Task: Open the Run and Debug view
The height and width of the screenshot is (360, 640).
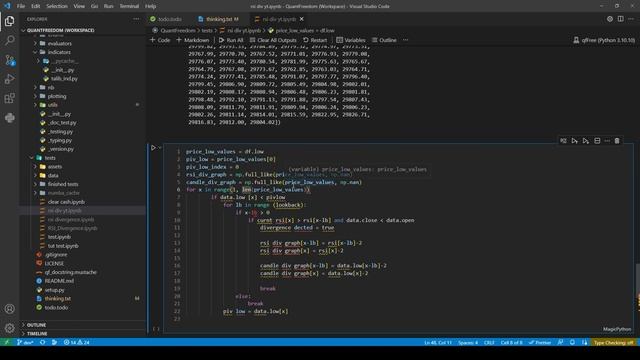Action: tap(9, 79)
